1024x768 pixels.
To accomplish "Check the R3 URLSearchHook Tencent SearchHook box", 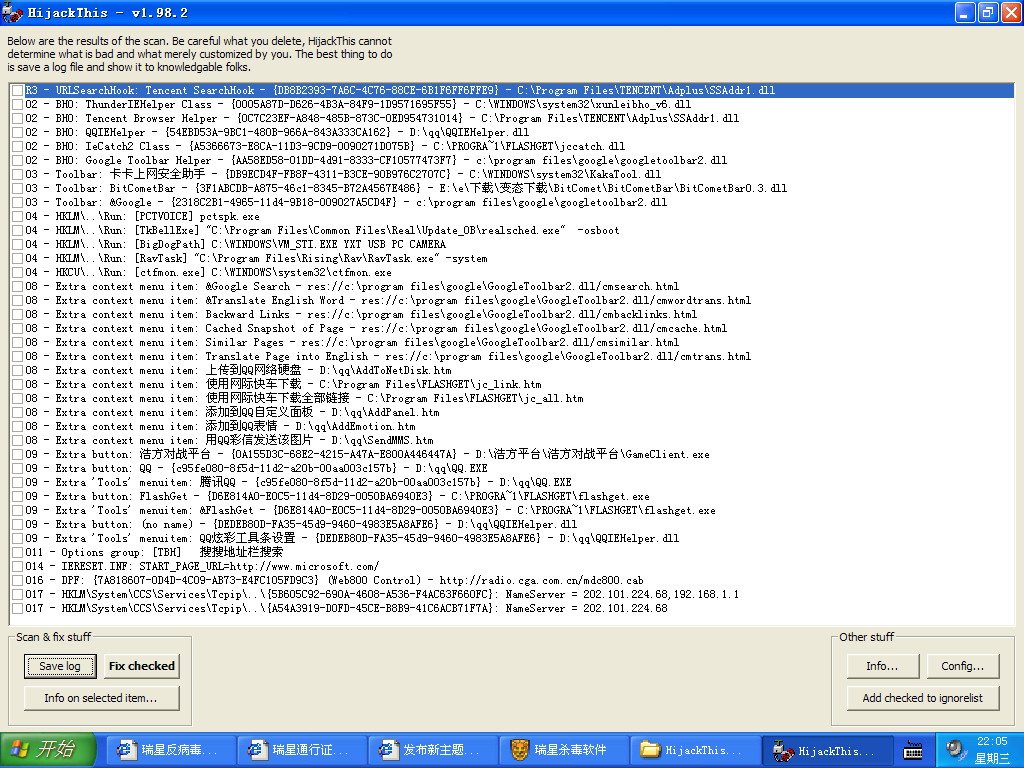I will (18, 90).
